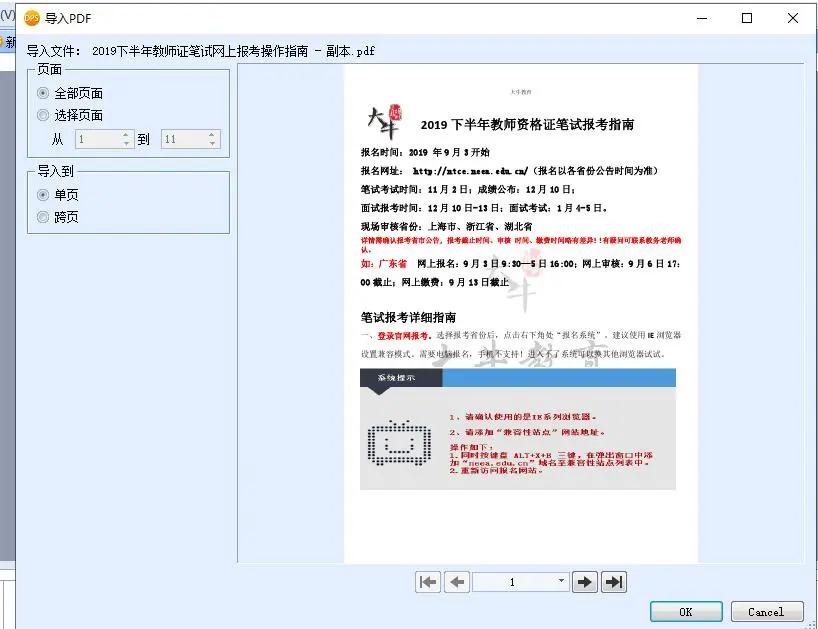Viewport: 818px width, 629px height.
Task: Decrease the 到 end page value
Action: point(212,143)
